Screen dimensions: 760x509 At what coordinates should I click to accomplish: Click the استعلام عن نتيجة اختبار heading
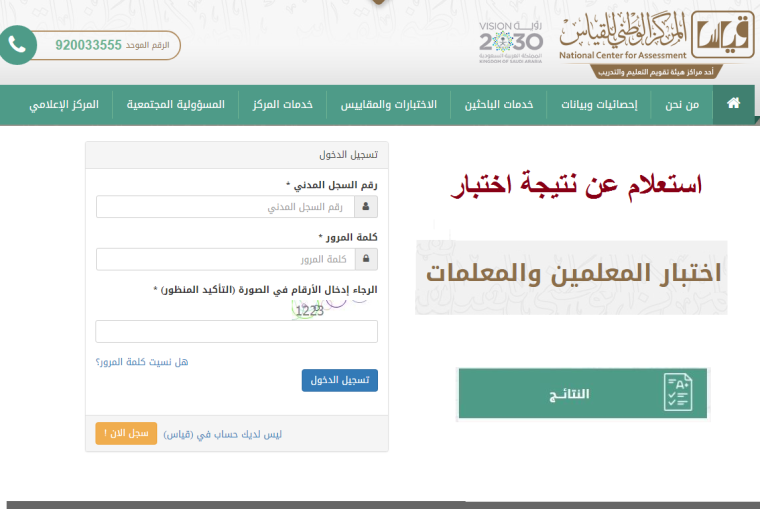click(576, 185)
